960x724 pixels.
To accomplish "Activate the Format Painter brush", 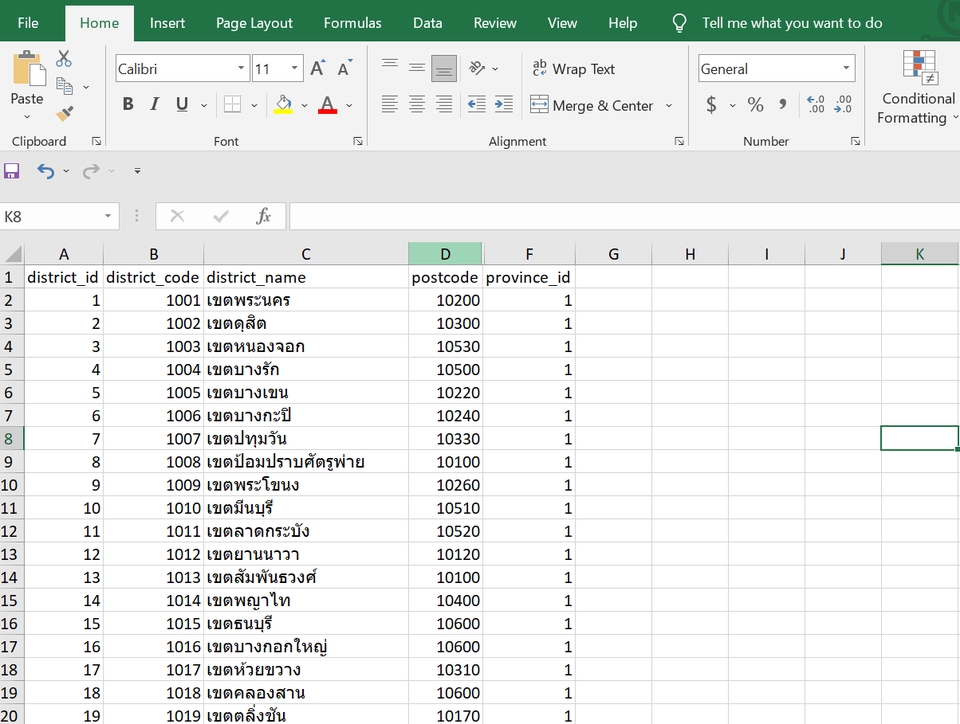I will pos(64,113).
